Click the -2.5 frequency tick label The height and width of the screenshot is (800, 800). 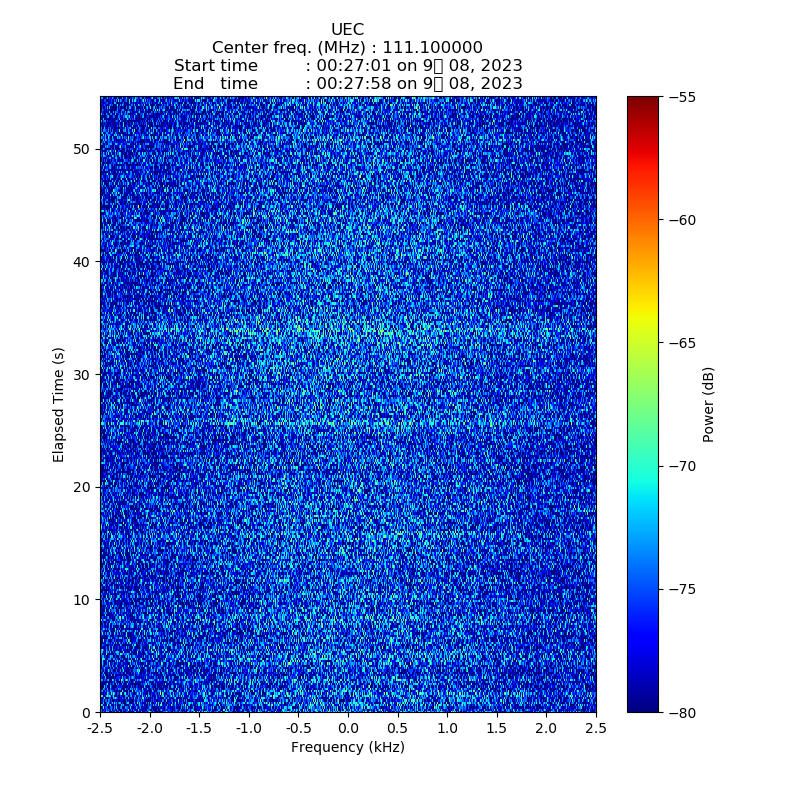click(x=100, y=727)
